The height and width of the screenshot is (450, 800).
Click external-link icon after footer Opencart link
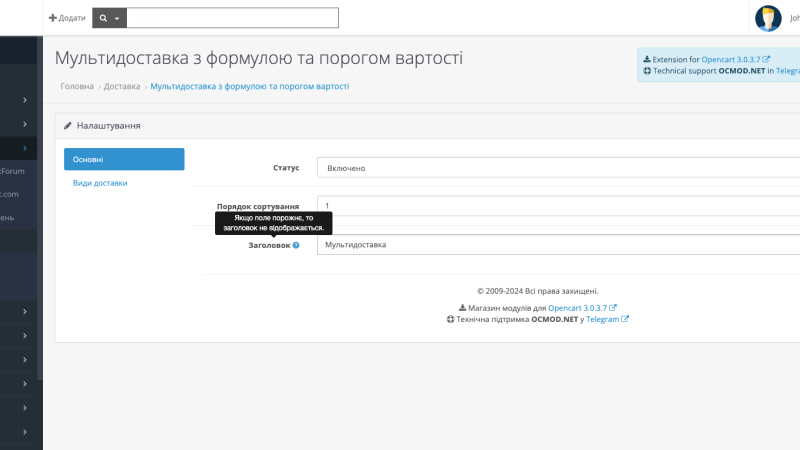point(613,308)
